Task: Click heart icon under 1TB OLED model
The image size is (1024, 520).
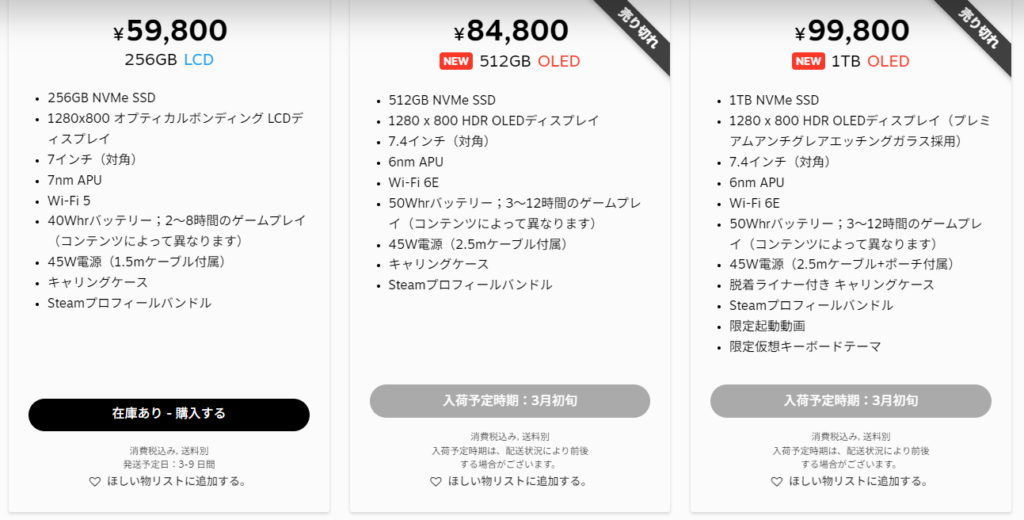Action: 776,481
